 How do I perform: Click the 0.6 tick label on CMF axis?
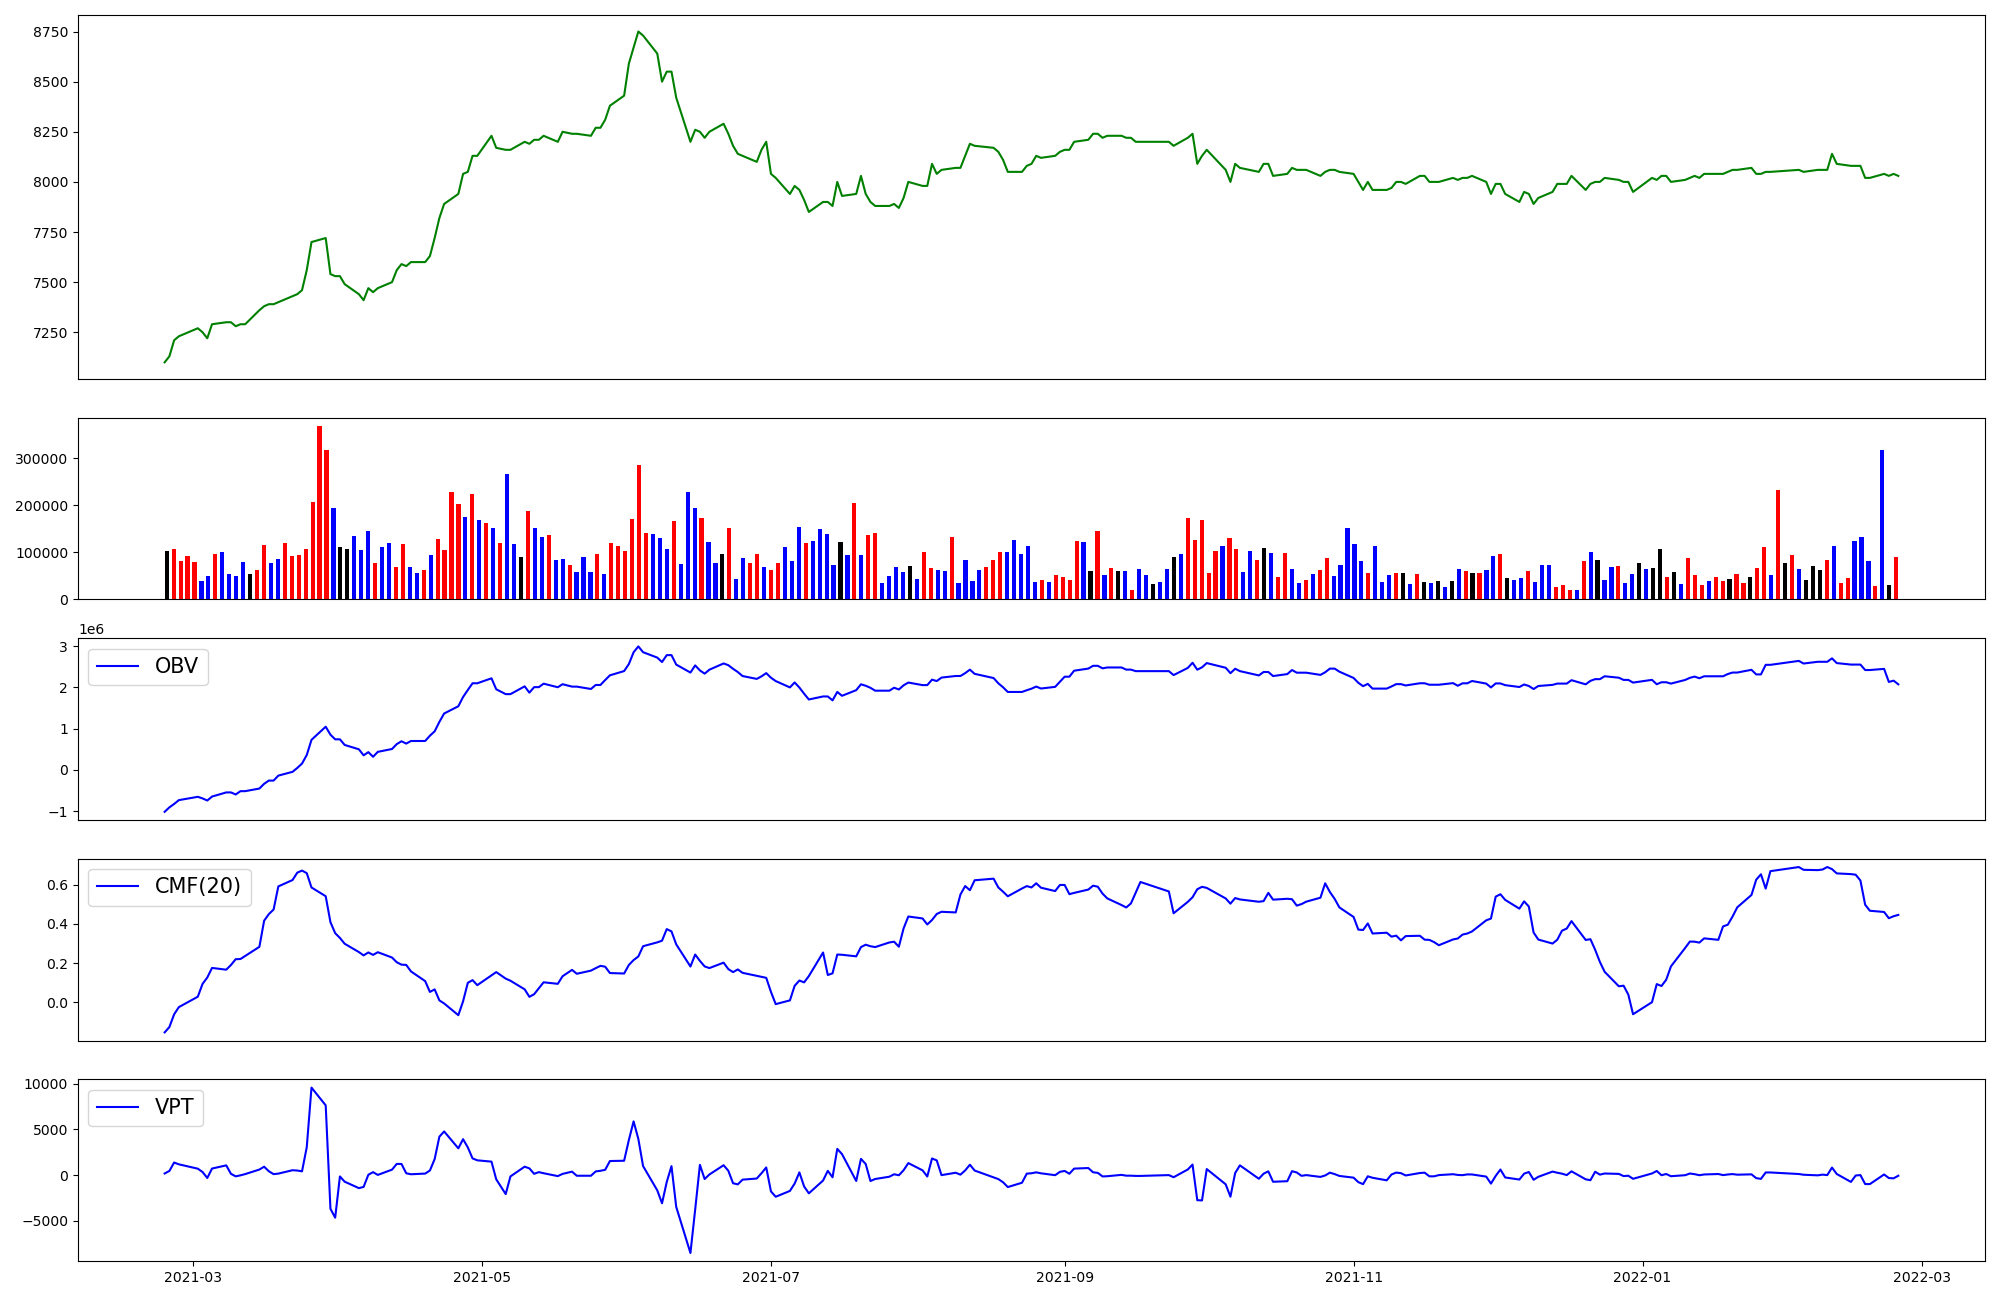[x=57, y=885]
